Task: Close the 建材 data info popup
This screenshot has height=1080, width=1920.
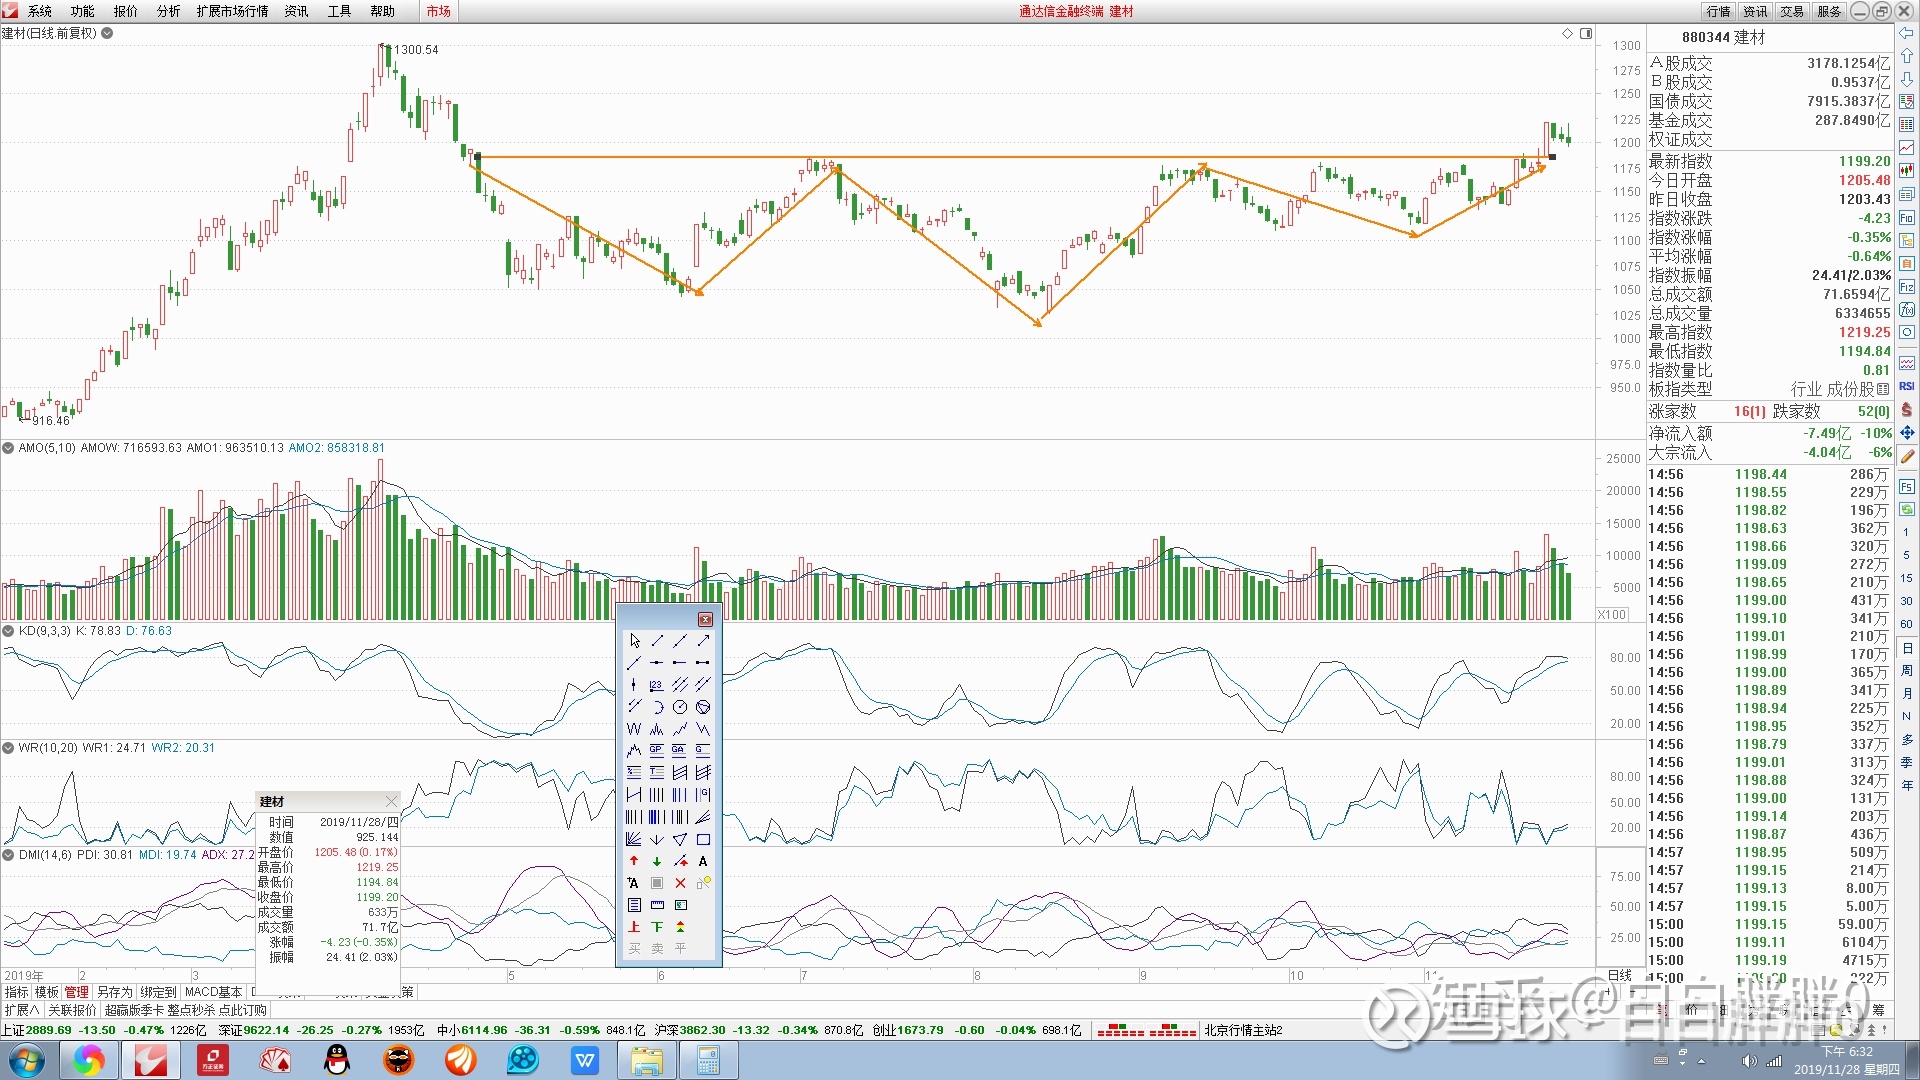Action: pos(391,801)
